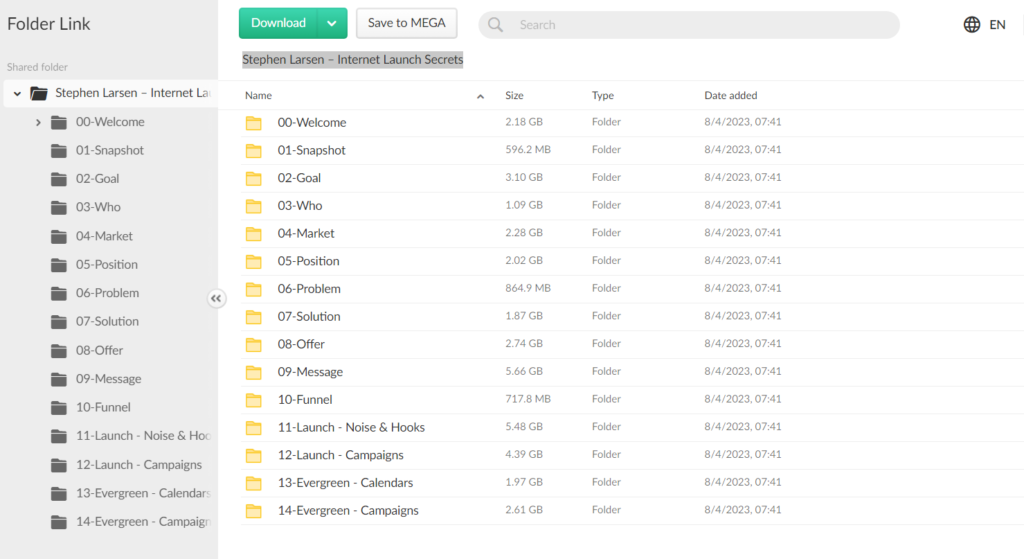
Task: Click sidebar folder icon for 02-Goal
Action: pyautogui.click(x=59, y=179)
